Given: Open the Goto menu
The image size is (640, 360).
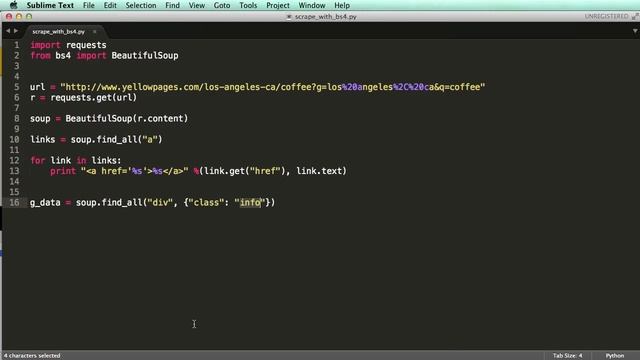Looking at the screenshot, I should pyautogui.click(x=222, y=5).
